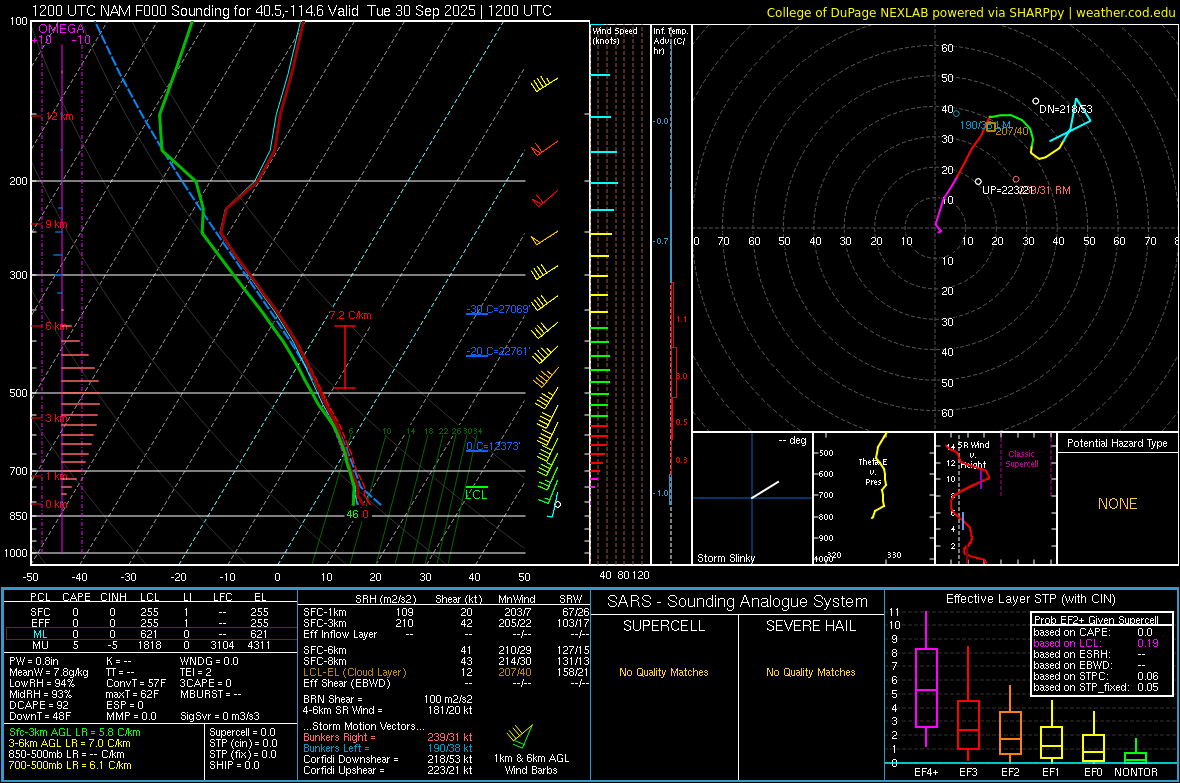
Task: Click the PW = 0.8in value
Action: (x=34, y=661)
